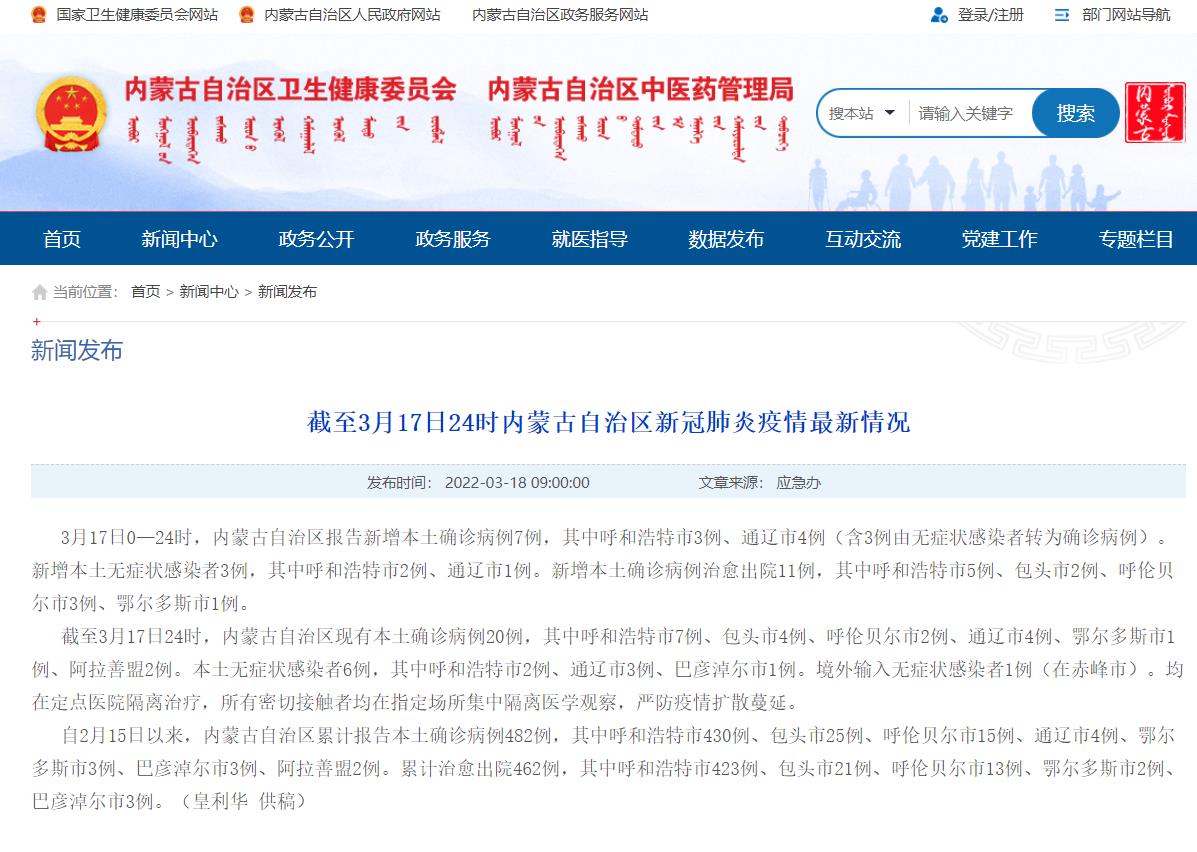
Task: Open the 部门网站导航 link
Action: [1125, 15]
